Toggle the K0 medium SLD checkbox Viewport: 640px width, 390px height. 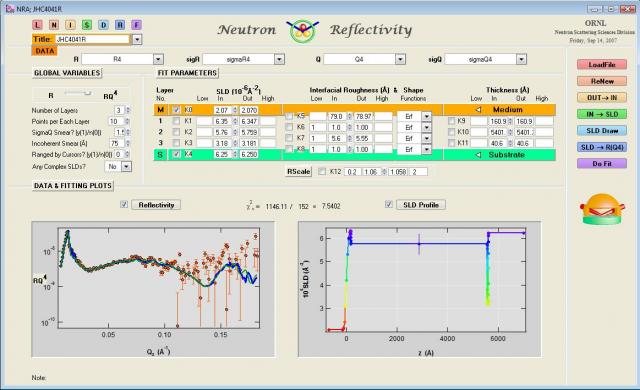tap(176, 110)
